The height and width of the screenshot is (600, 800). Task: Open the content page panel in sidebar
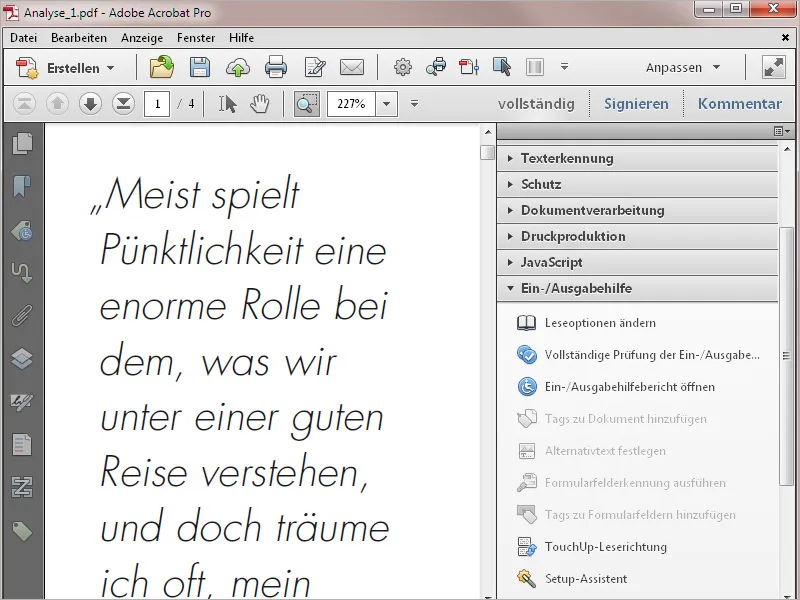pos(22,444)
